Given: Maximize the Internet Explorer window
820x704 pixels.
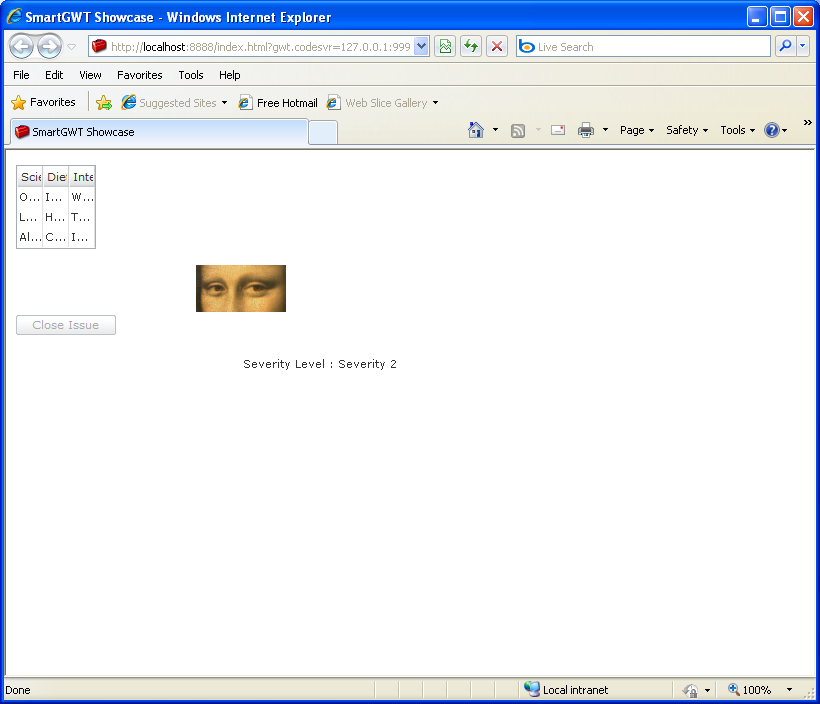Looking at the screenshot, I should 780,17.
